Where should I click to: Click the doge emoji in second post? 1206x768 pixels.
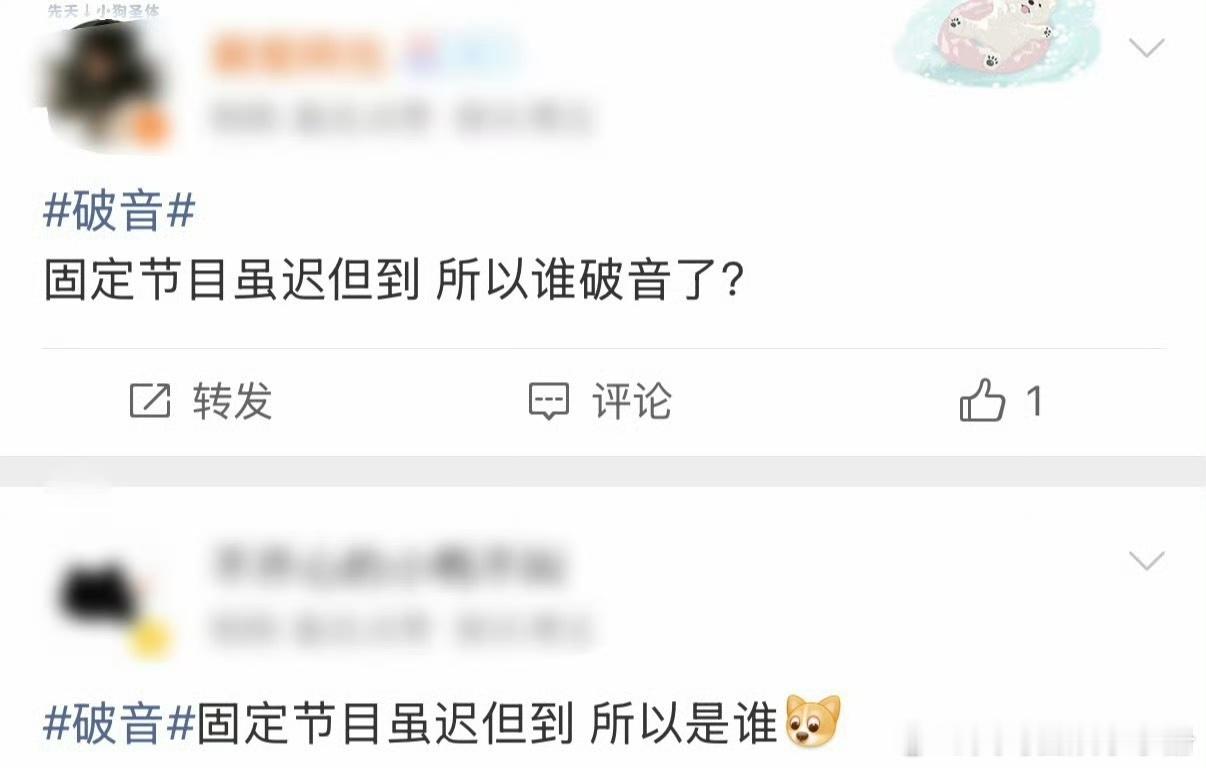814,723
